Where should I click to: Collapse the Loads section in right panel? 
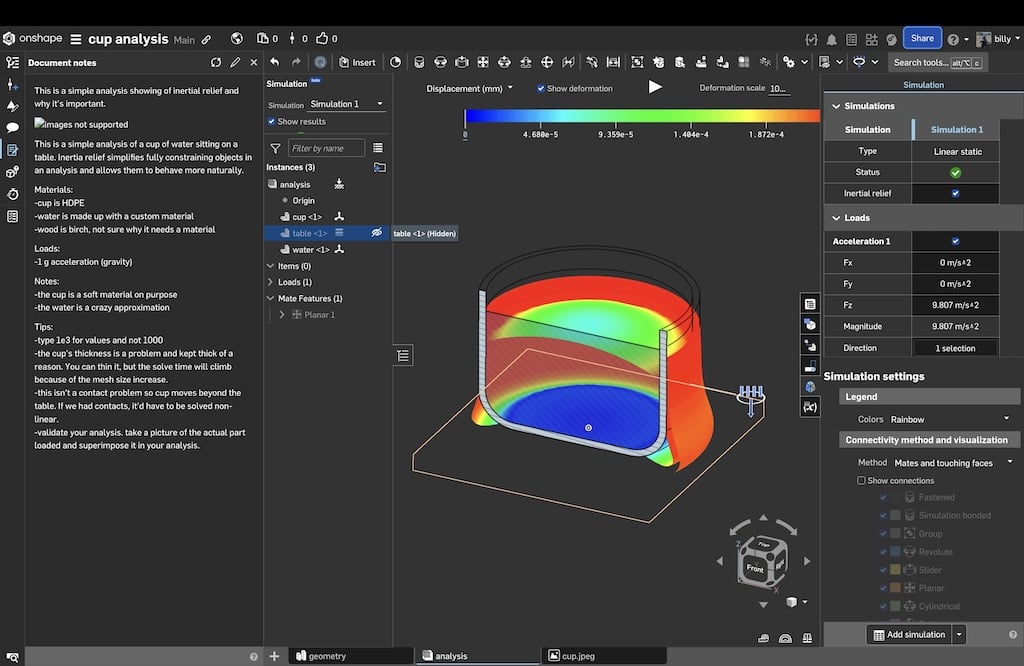[836, 218]
